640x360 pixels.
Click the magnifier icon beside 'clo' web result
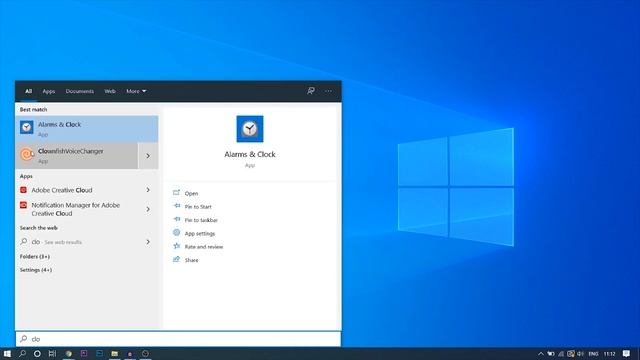[24, 242]
